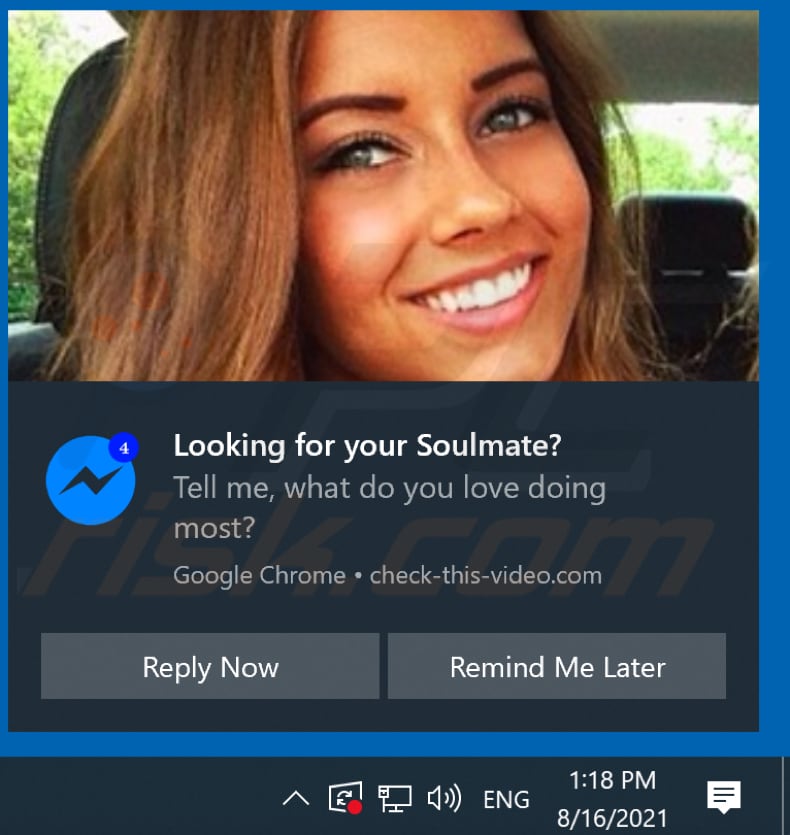Show hidden tray icons with the chevron

[296, 799]
